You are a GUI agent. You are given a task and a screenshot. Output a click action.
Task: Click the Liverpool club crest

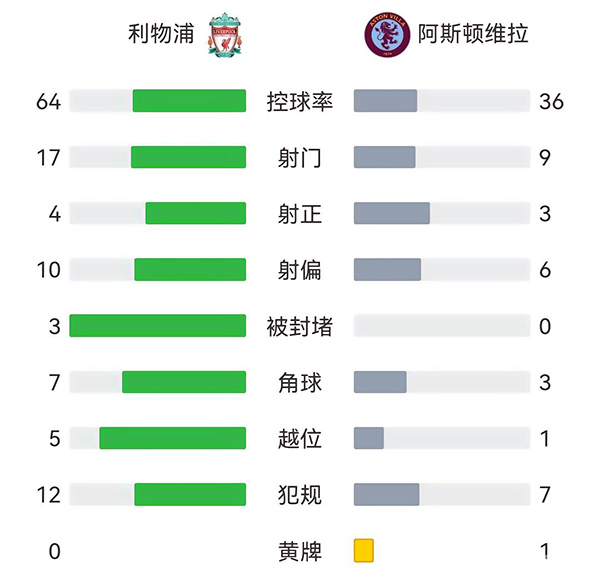pos(224,35)
